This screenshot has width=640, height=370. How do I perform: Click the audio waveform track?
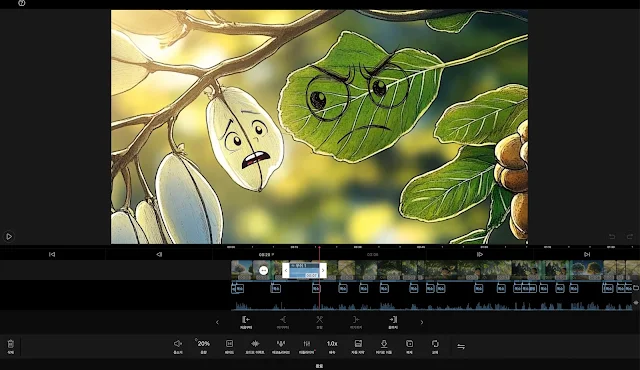pos(432,306)
